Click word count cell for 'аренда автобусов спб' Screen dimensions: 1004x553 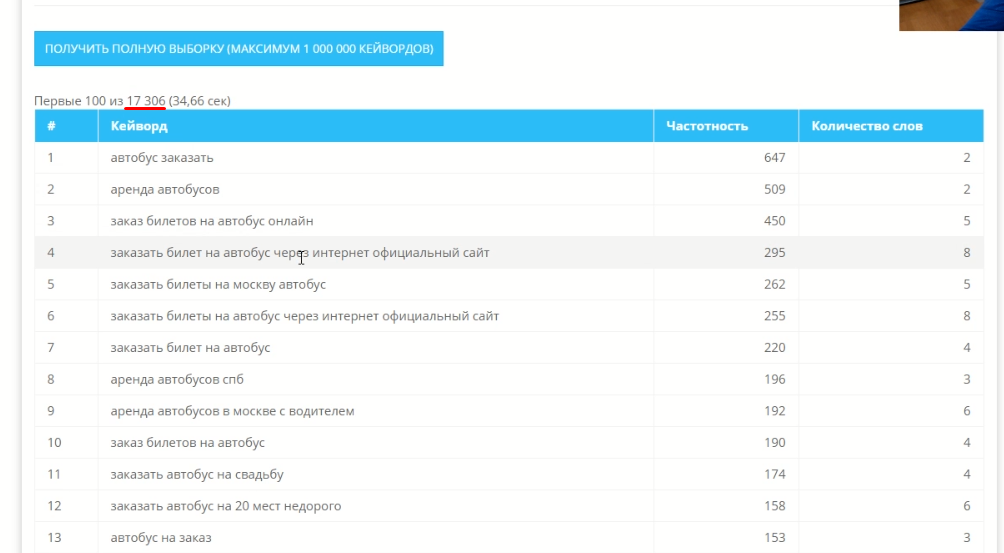pyautogui.click(x=891, y=380)
